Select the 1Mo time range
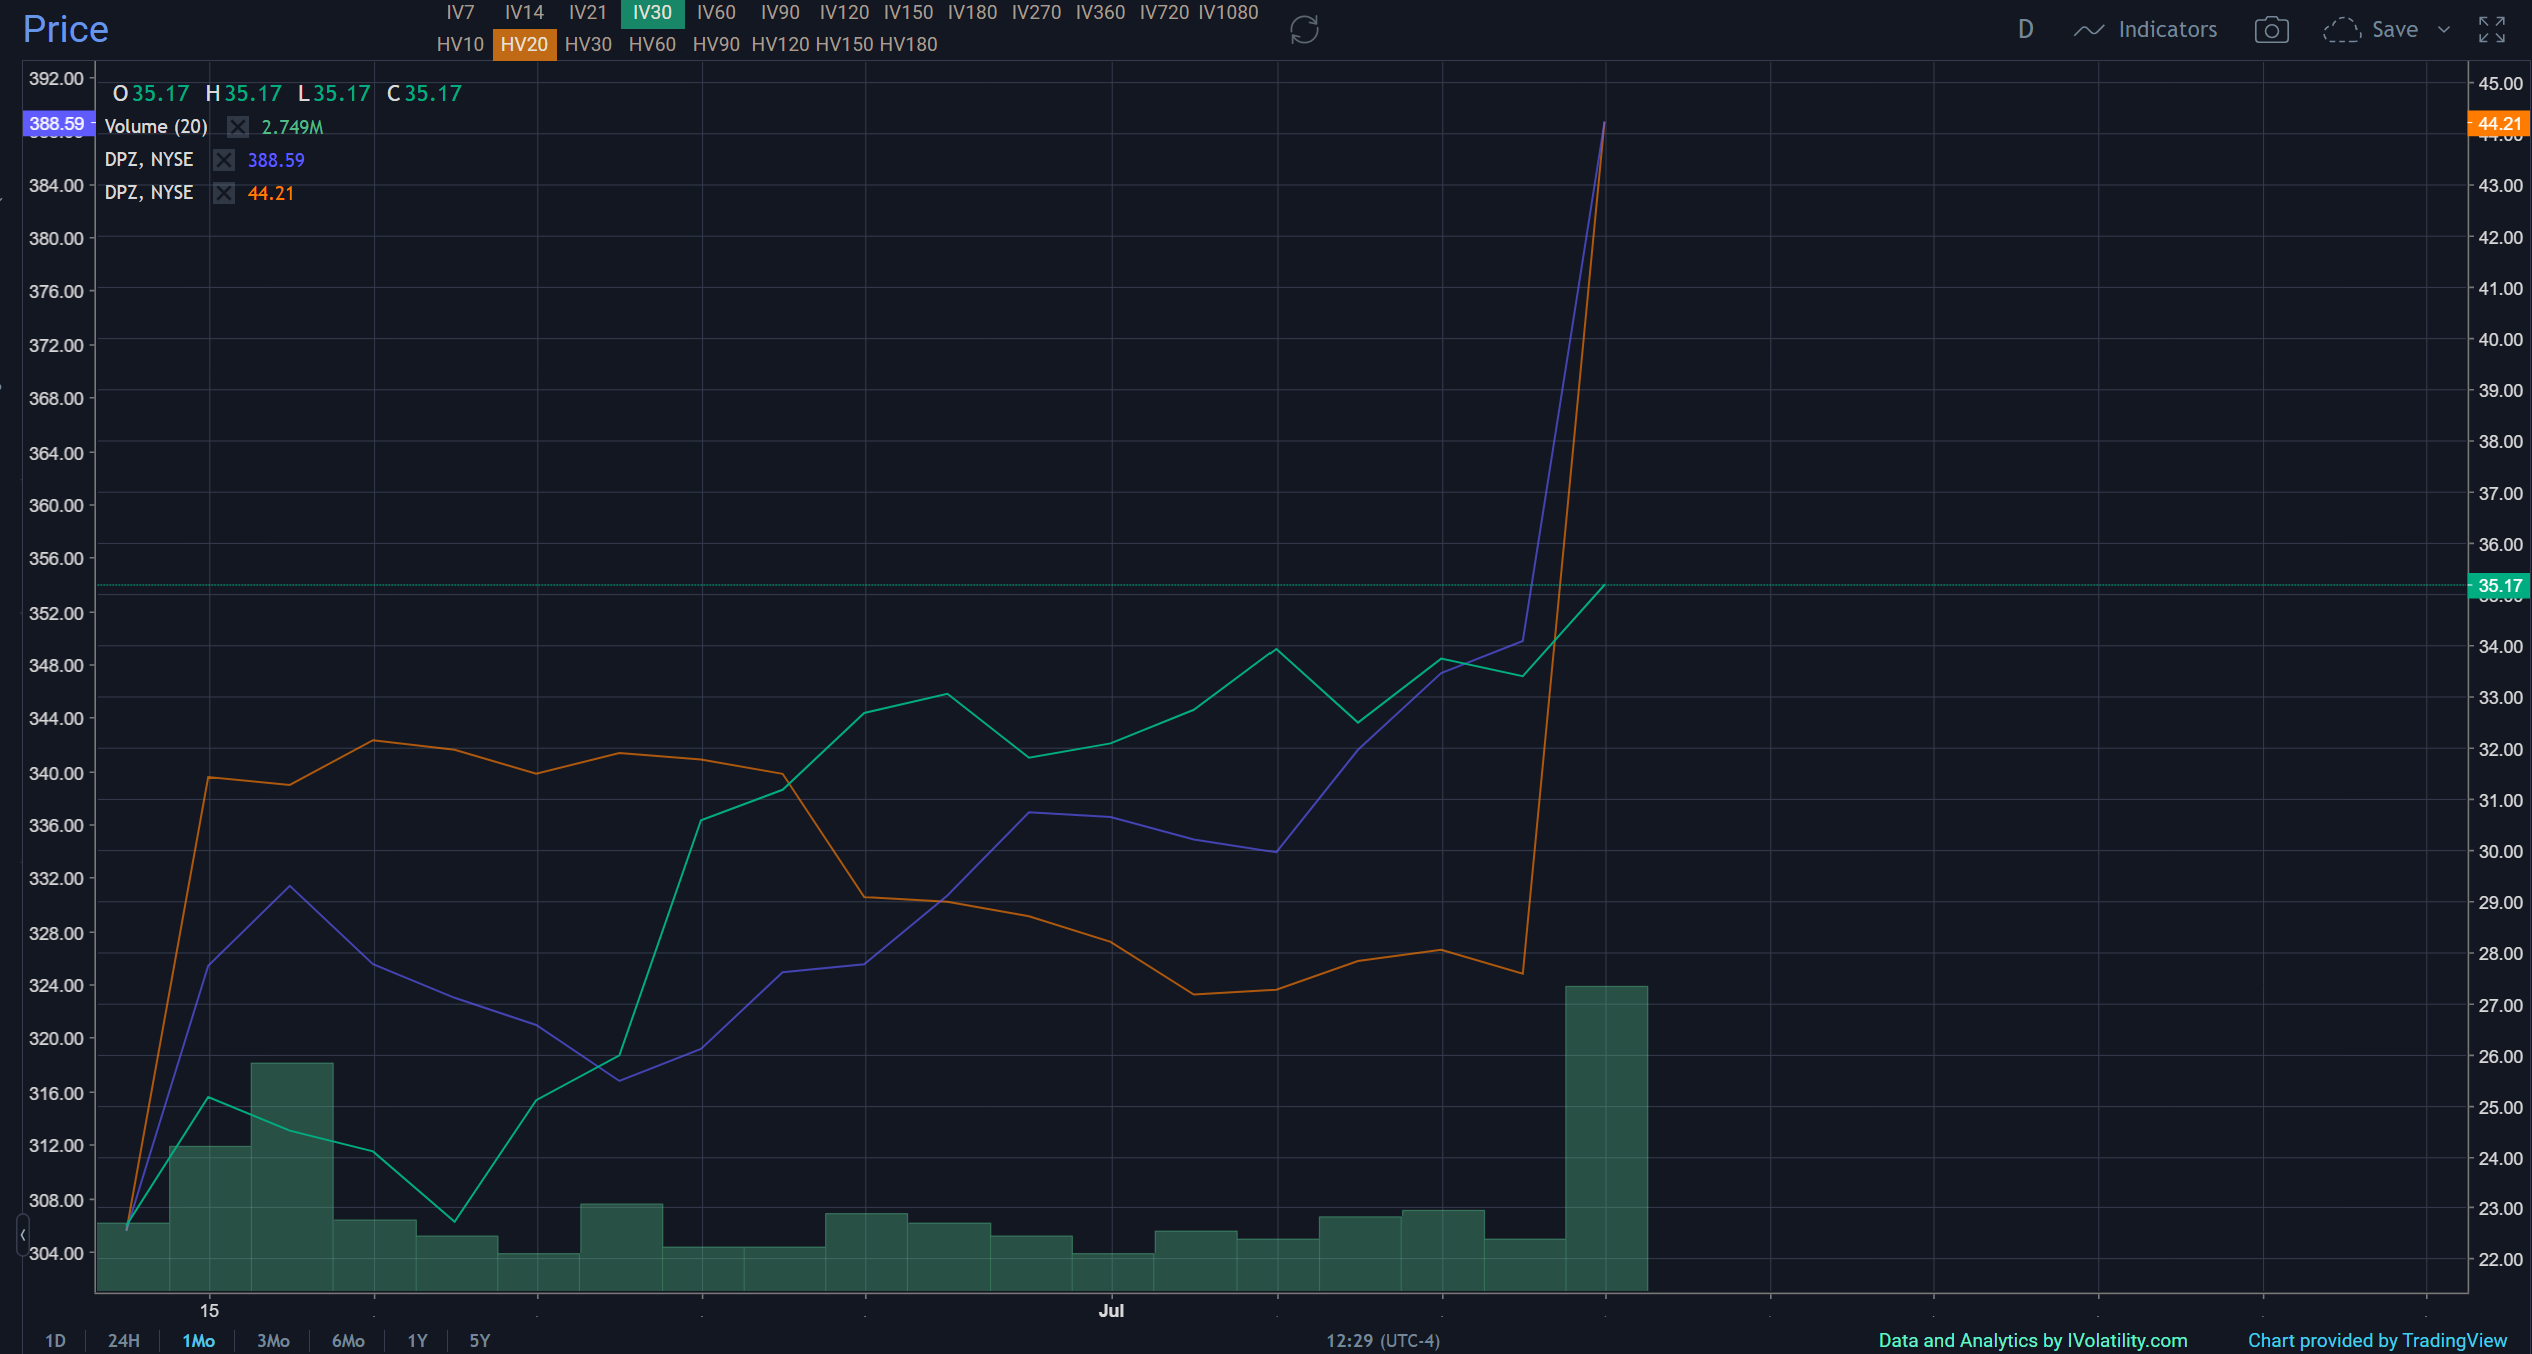2532x1354 pixels. pos(198,1341)
